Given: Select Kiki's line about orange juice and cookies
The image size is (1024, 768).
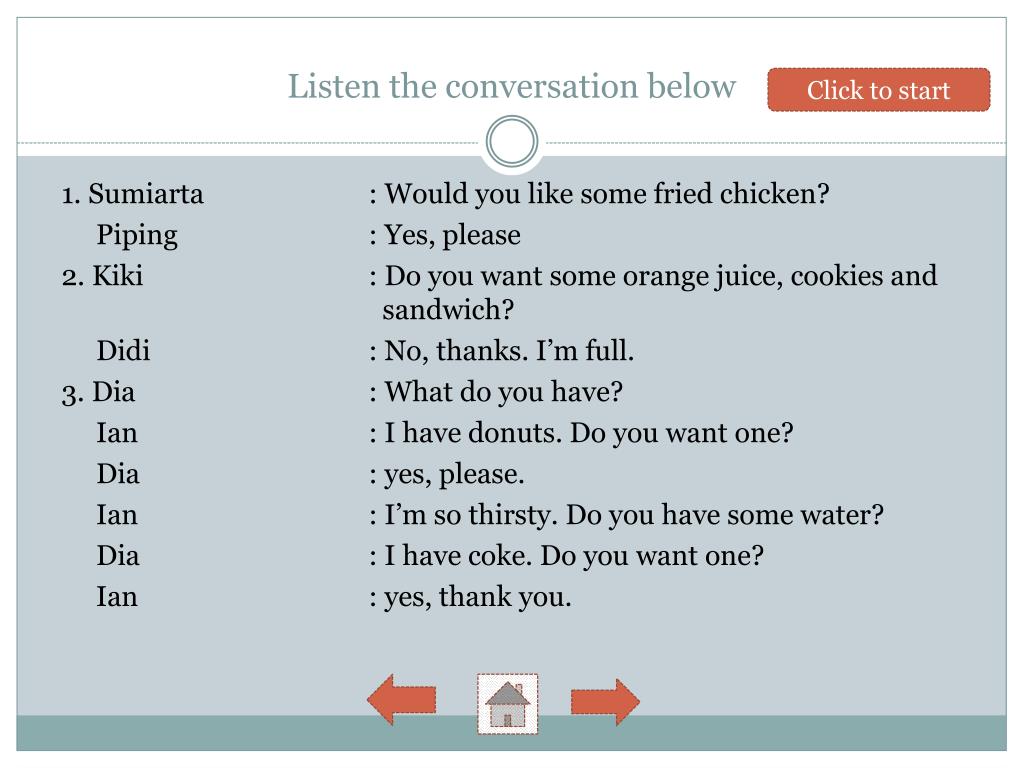Looking at the screenshot, I should [x=660, y=293].
